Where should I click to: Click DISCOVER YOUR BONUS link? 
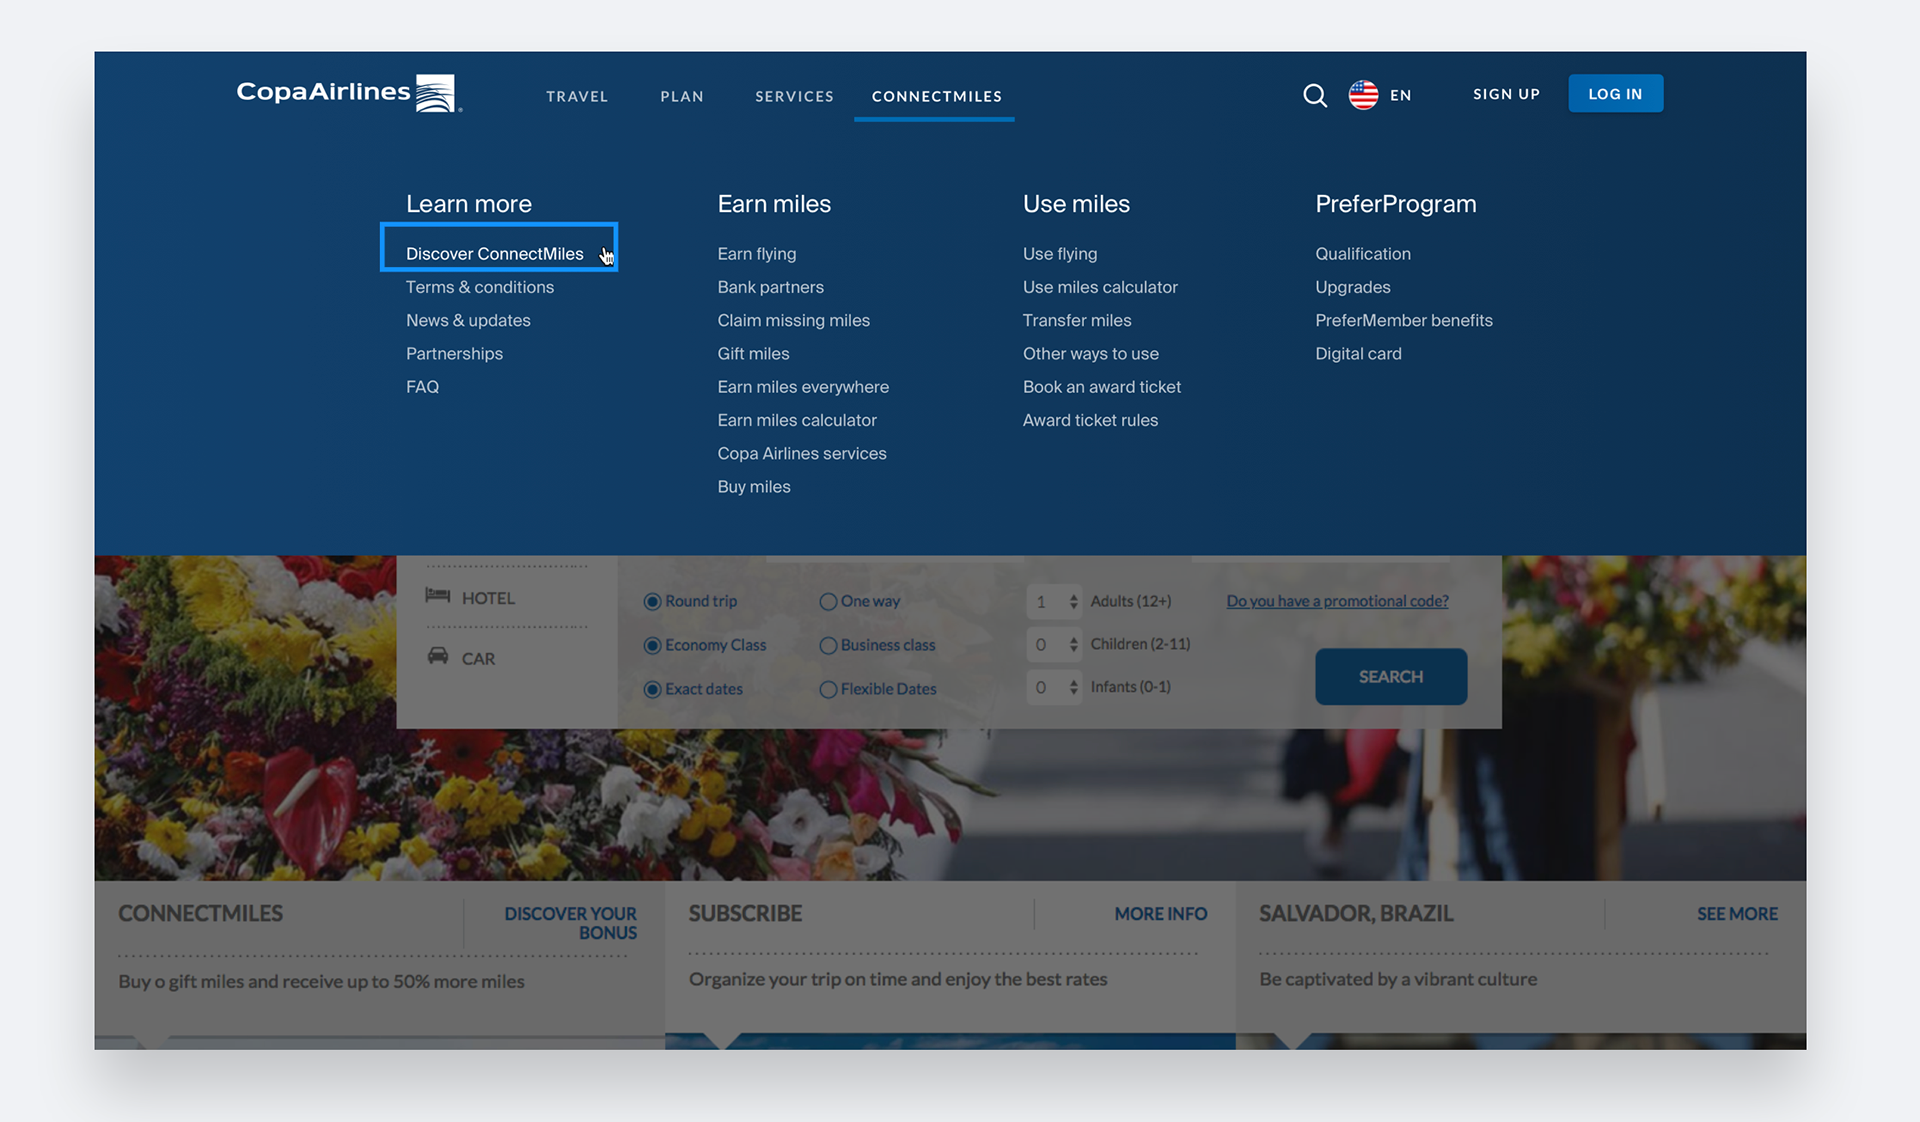click(x=570, y=923)
